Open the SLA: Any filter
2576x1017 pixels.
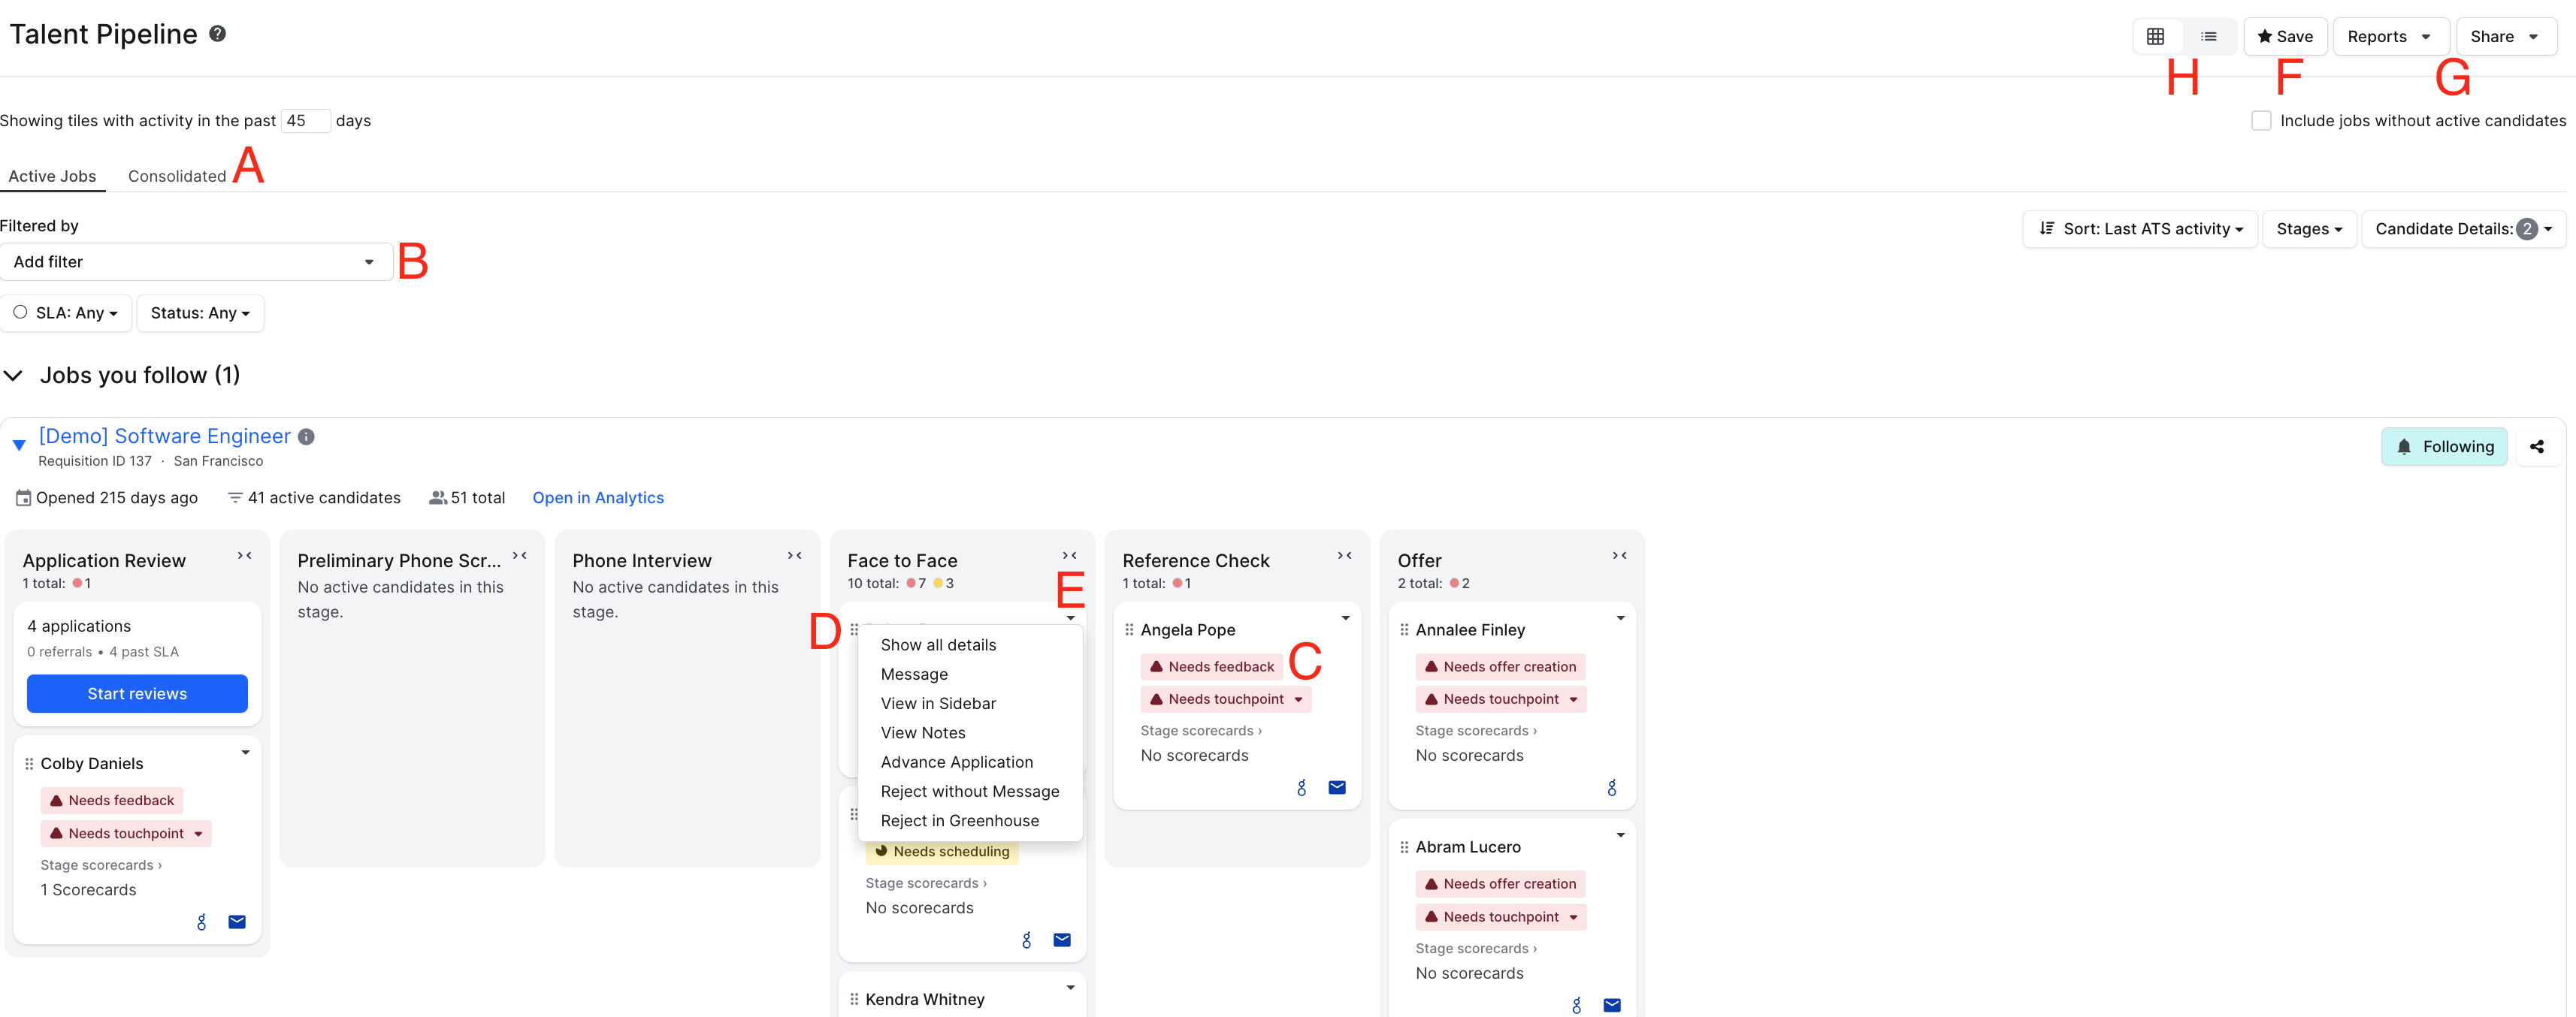click(66, 313)
